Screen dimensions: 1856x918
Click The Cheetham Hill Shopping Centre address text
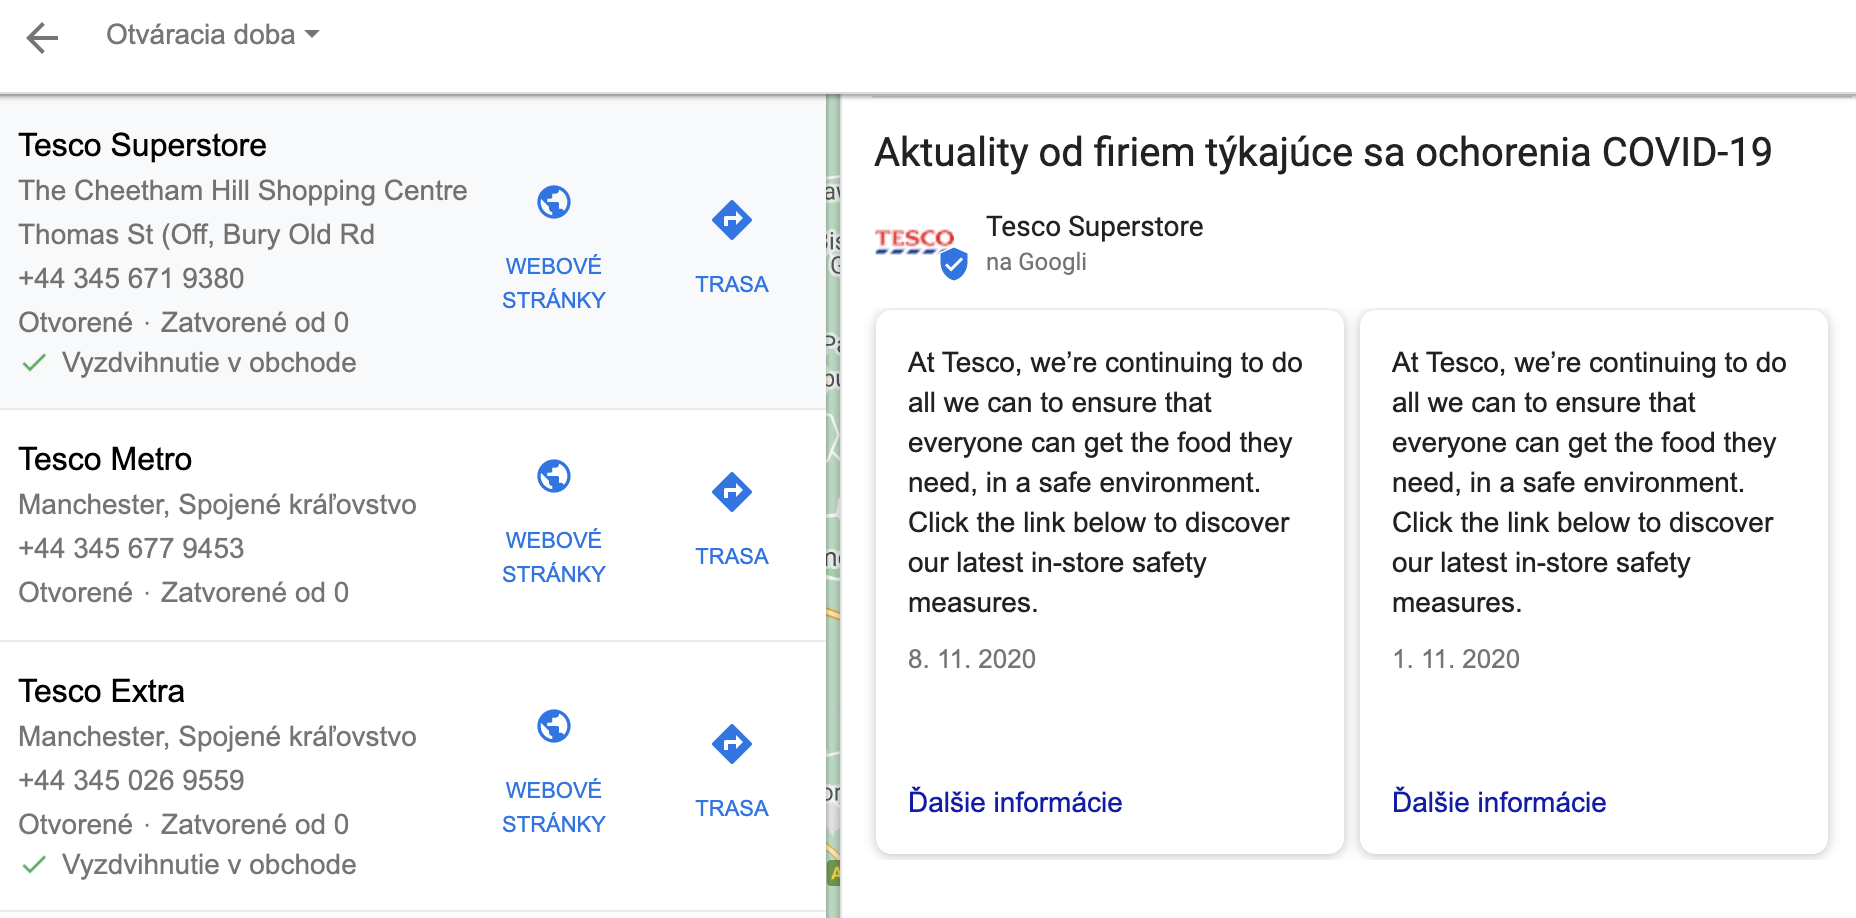coord(243,190)
